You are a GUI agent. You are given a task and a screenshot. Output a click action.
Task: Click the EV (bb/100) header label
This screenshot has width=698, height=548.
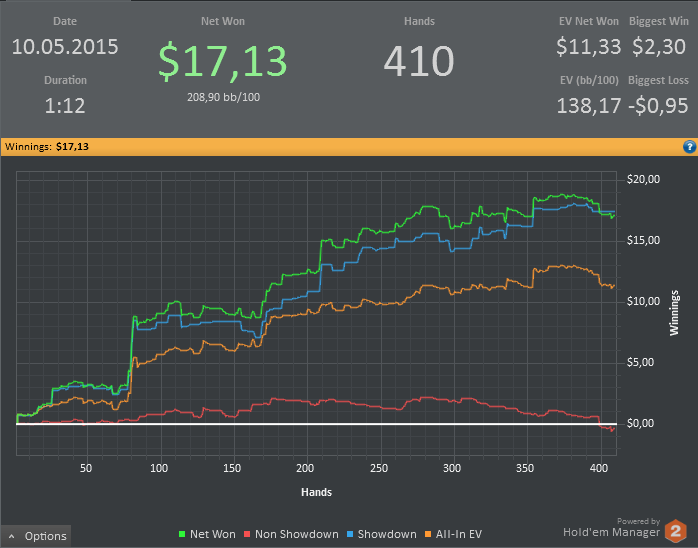point(589,80)
